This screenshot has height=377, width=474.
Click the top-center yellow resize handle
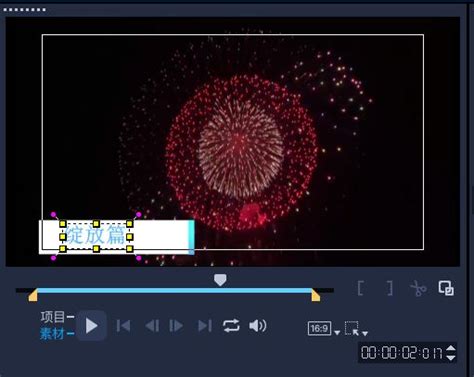tap(96, 223)
